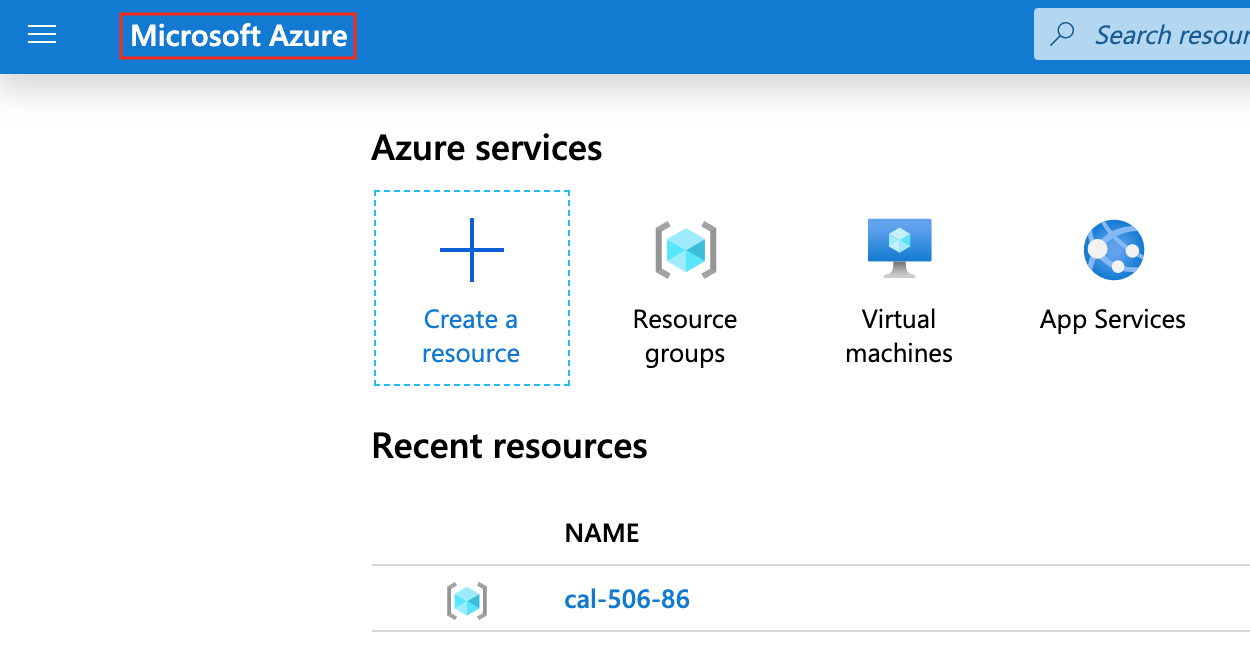Screen dimensions: 1250x662
Task: Click the 'Resource groups' text label
Action: tap(685, 336)
